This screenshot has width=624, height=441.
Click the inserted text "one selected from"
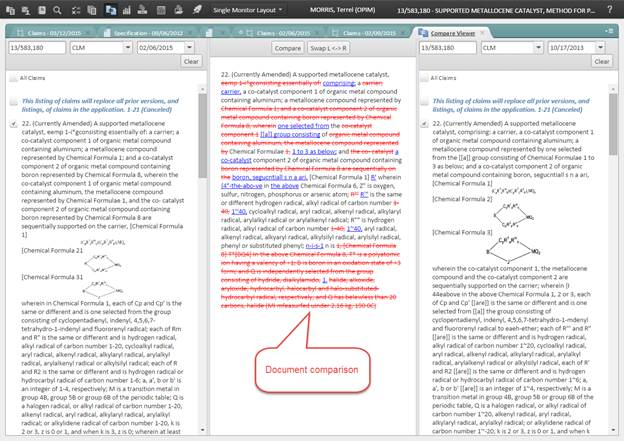coord(303,126)
